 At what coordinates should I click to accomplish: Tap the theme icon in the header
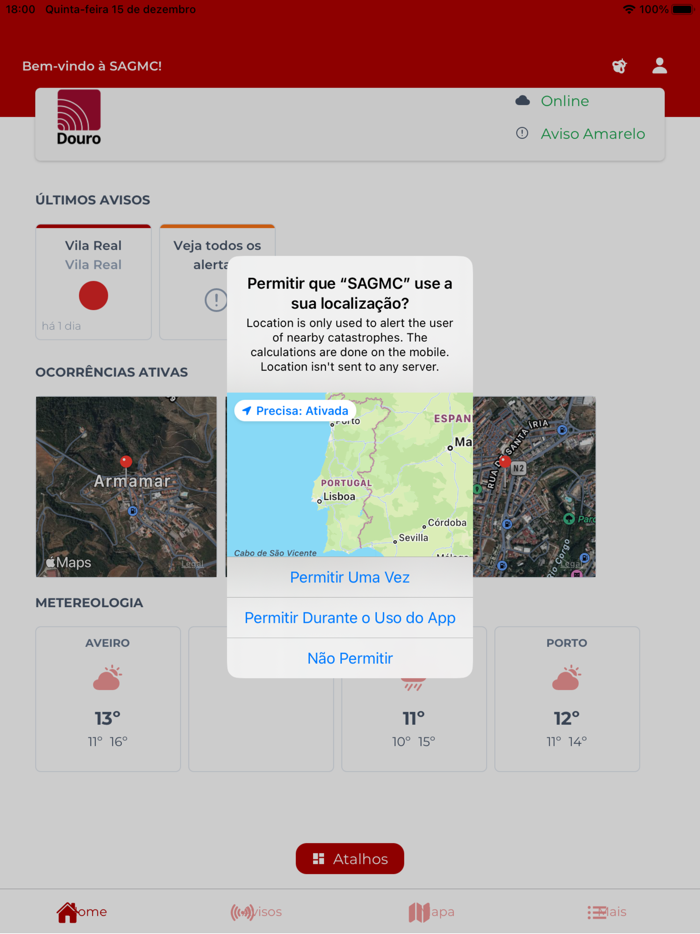tap(620, 66)
